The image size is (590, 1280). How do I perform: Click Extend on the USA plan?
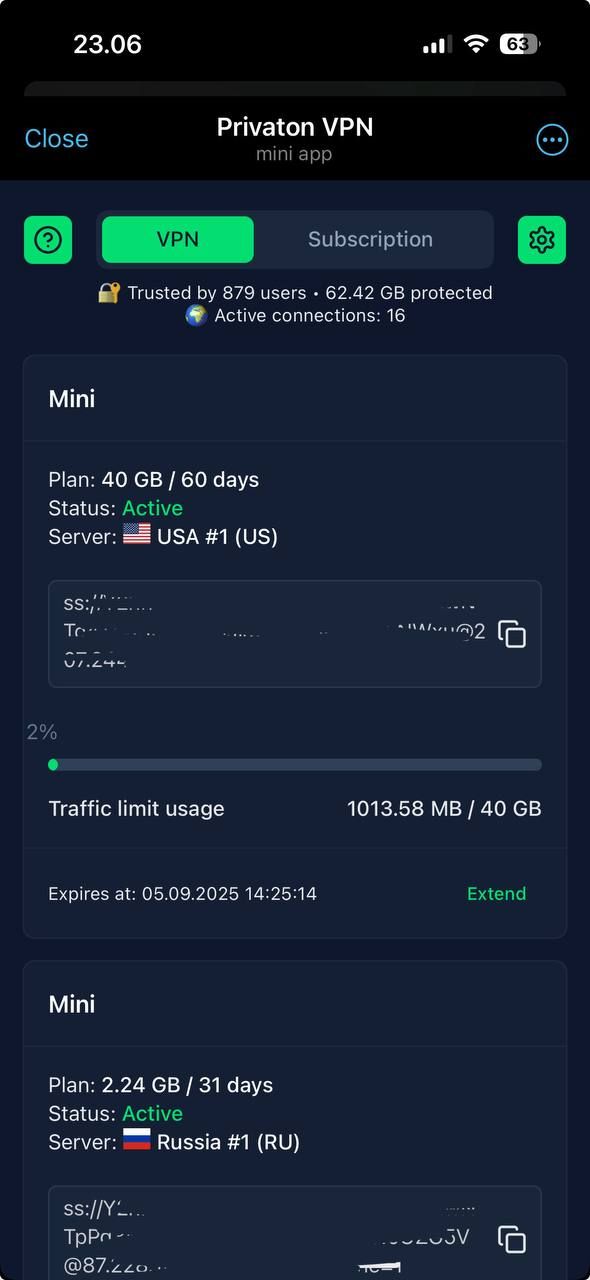coord(496,894)
